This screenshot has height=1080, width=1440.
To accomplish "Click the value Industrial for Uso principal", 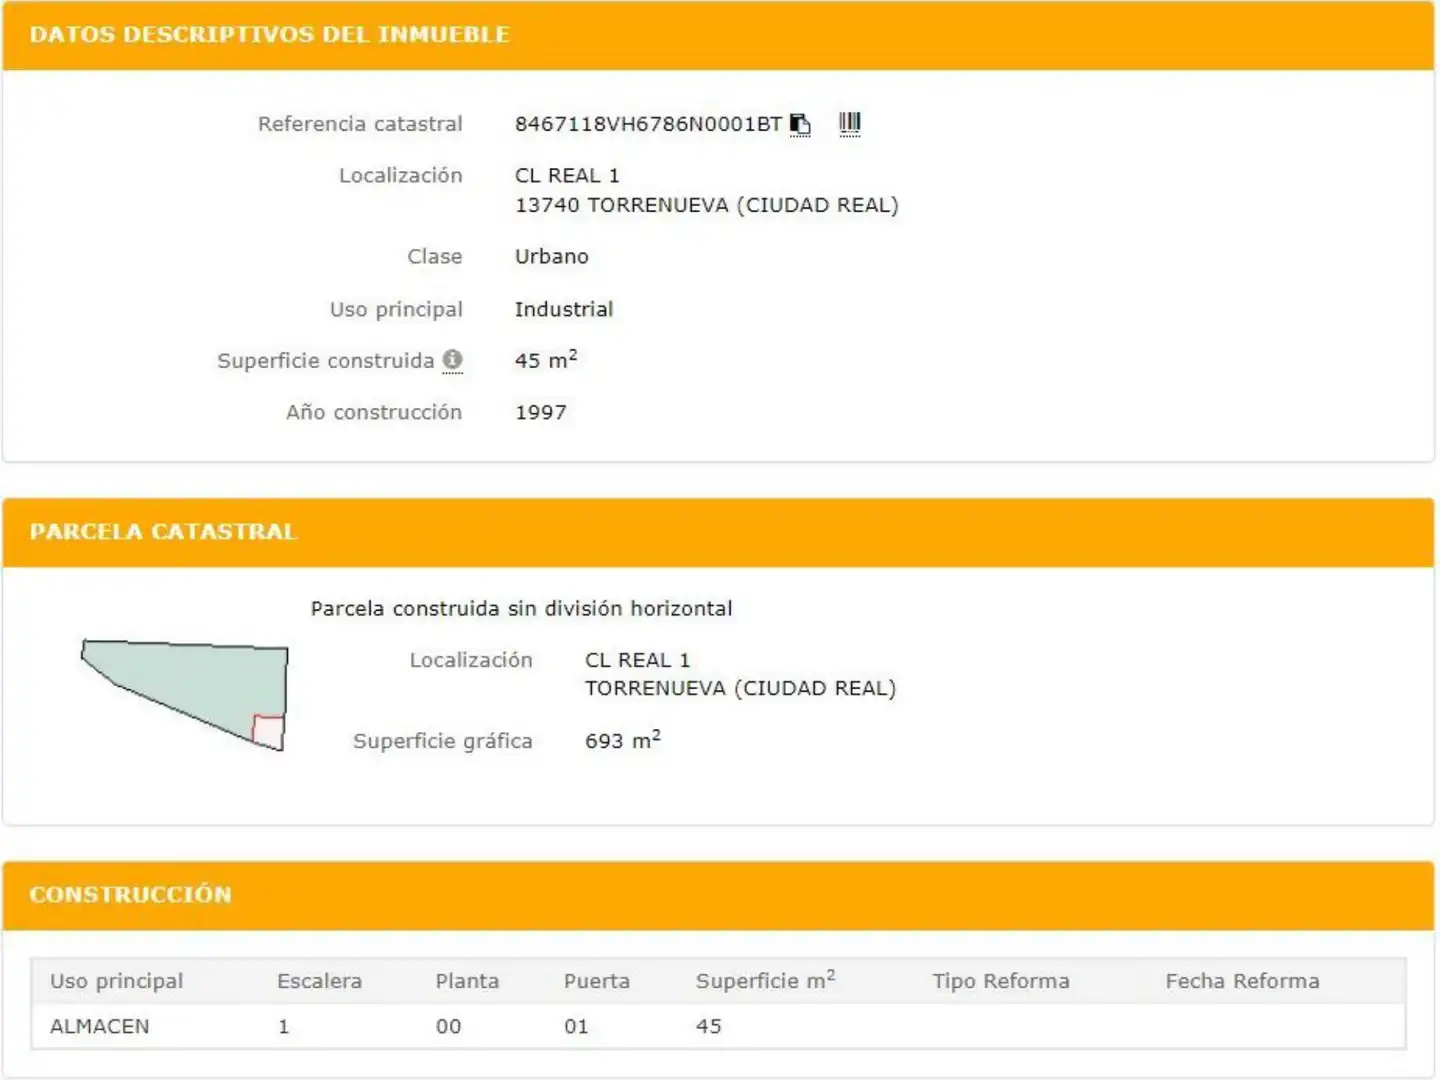I will coord(564,309).
